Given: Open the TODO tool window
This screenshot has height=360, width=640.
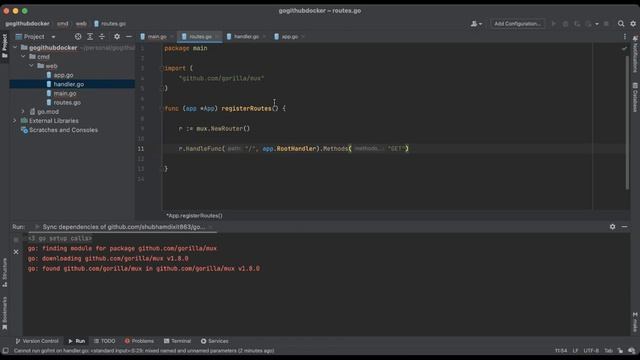Looking at the screenshot, I should click(x=104, y=341).
